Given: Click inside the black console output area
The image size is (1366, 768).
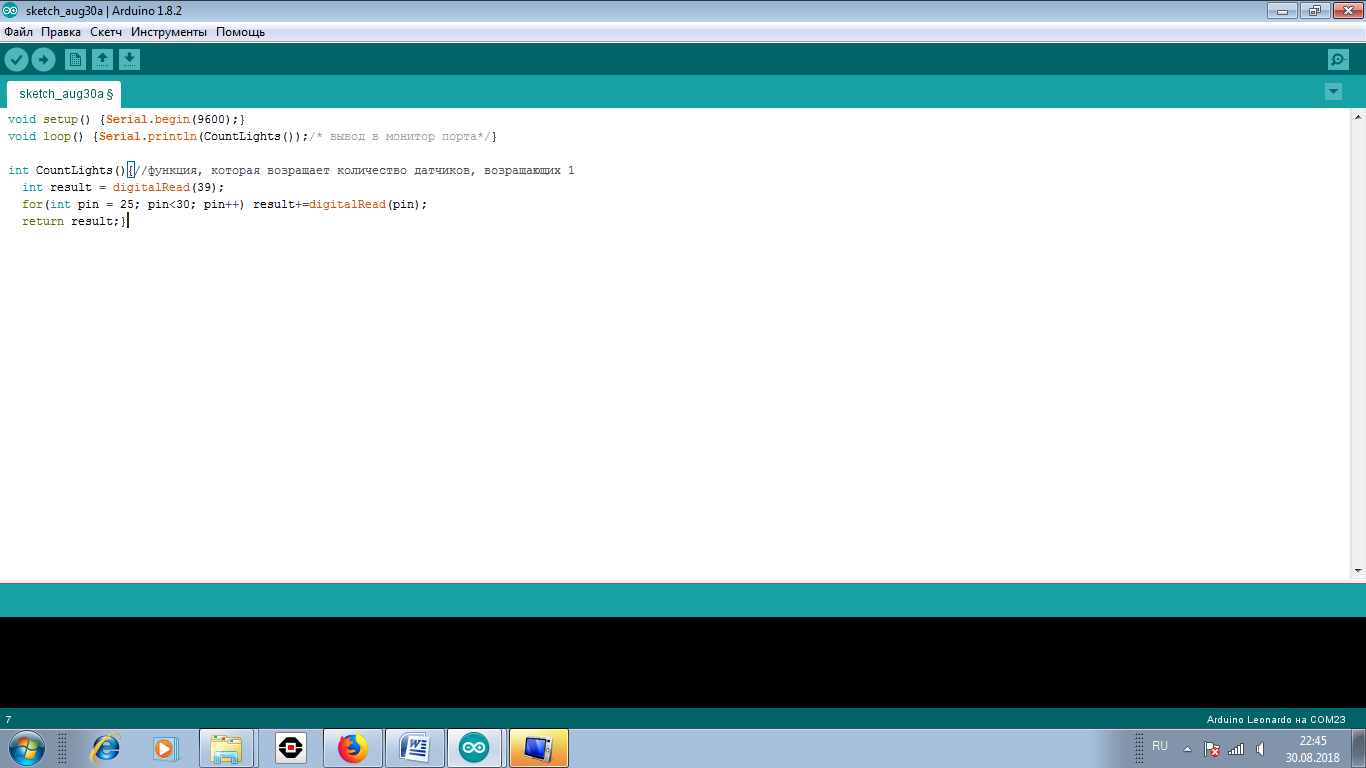Looking at the screenshot, I should point(683,662).
